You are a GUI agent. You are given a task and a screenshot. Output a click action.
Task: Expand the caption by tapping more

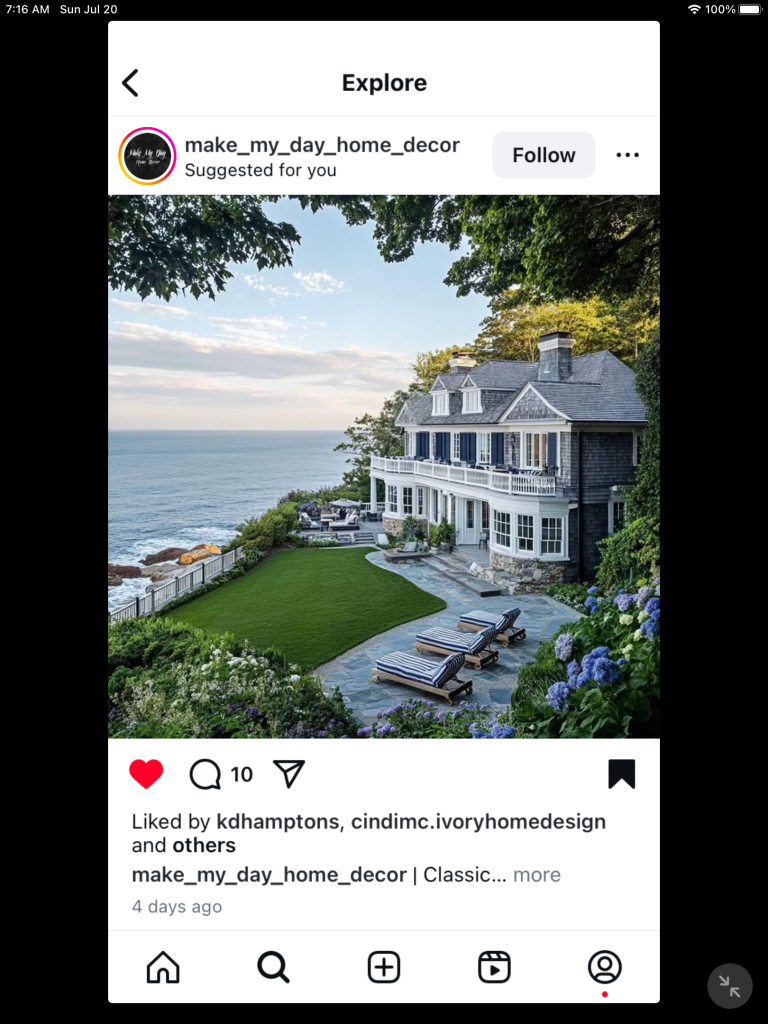(537, 874)
